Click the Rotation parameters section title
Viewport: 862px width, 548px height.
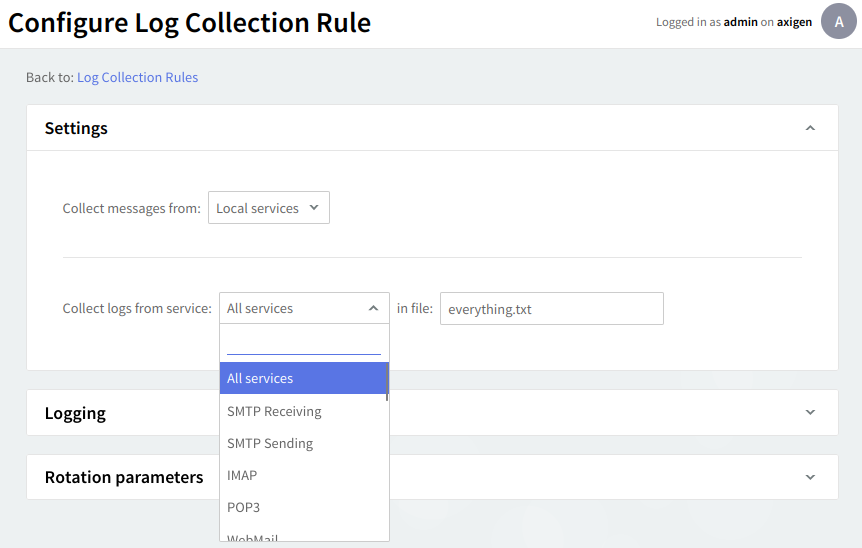(124, 477)
